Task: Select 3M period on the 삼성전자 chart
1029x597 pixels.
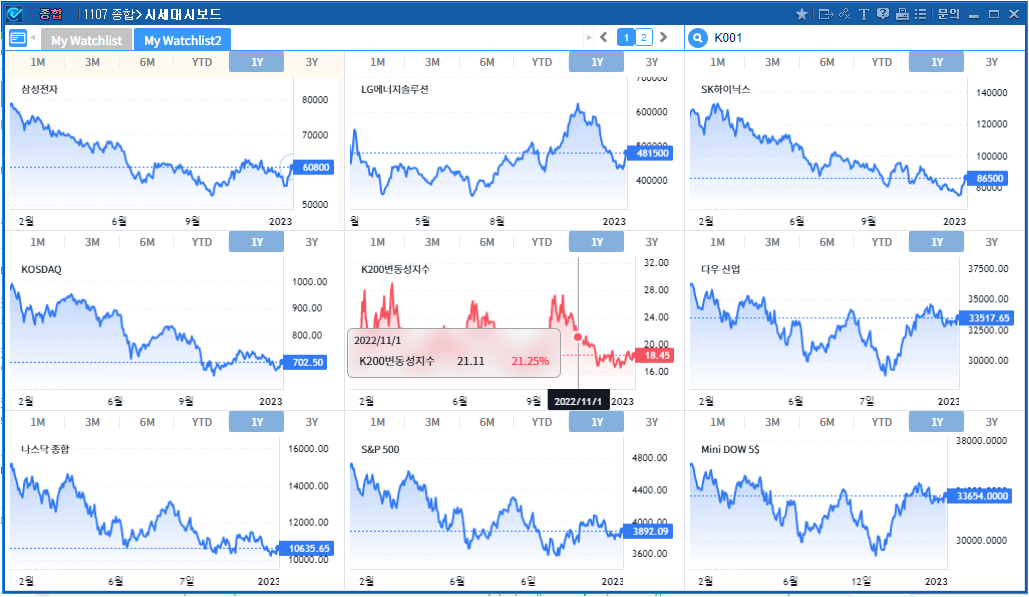Action: pyautogui.click(x=92, y=62)
